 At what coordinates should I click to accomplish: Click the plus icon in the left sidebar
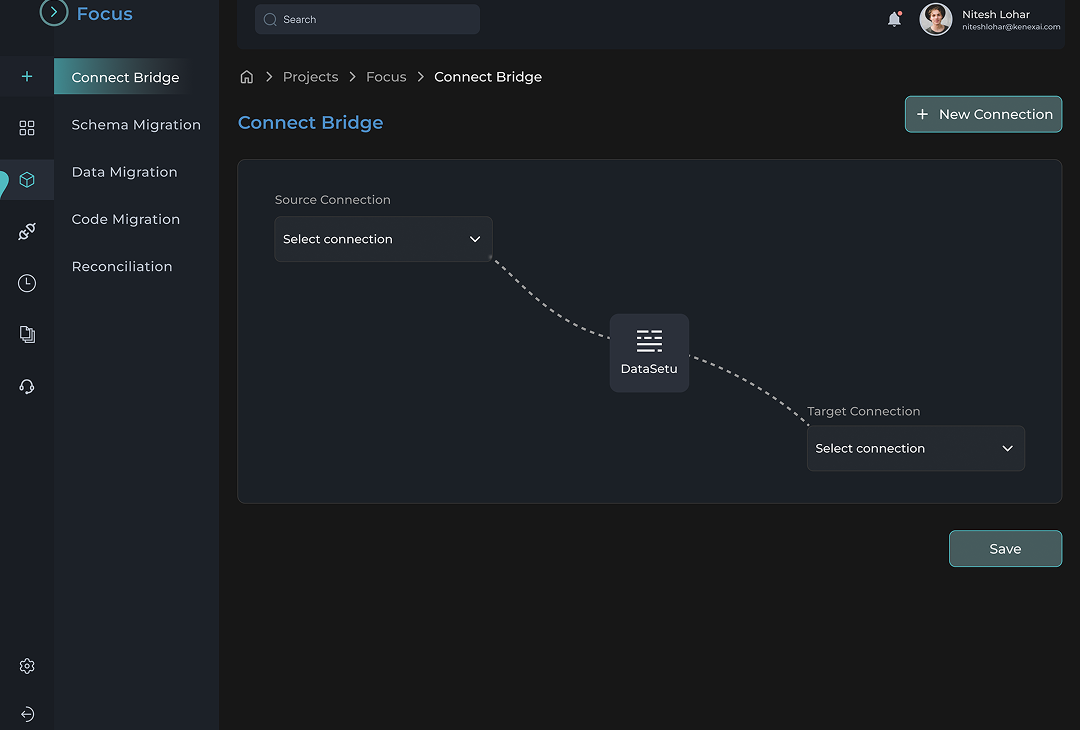[27, 76]
